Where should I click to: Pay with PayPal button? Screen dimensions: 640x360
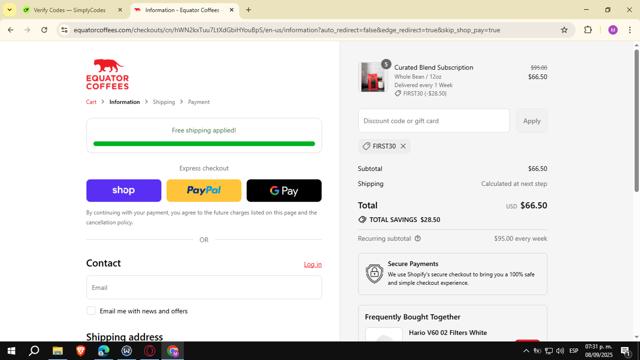click(x=204, y=190)
